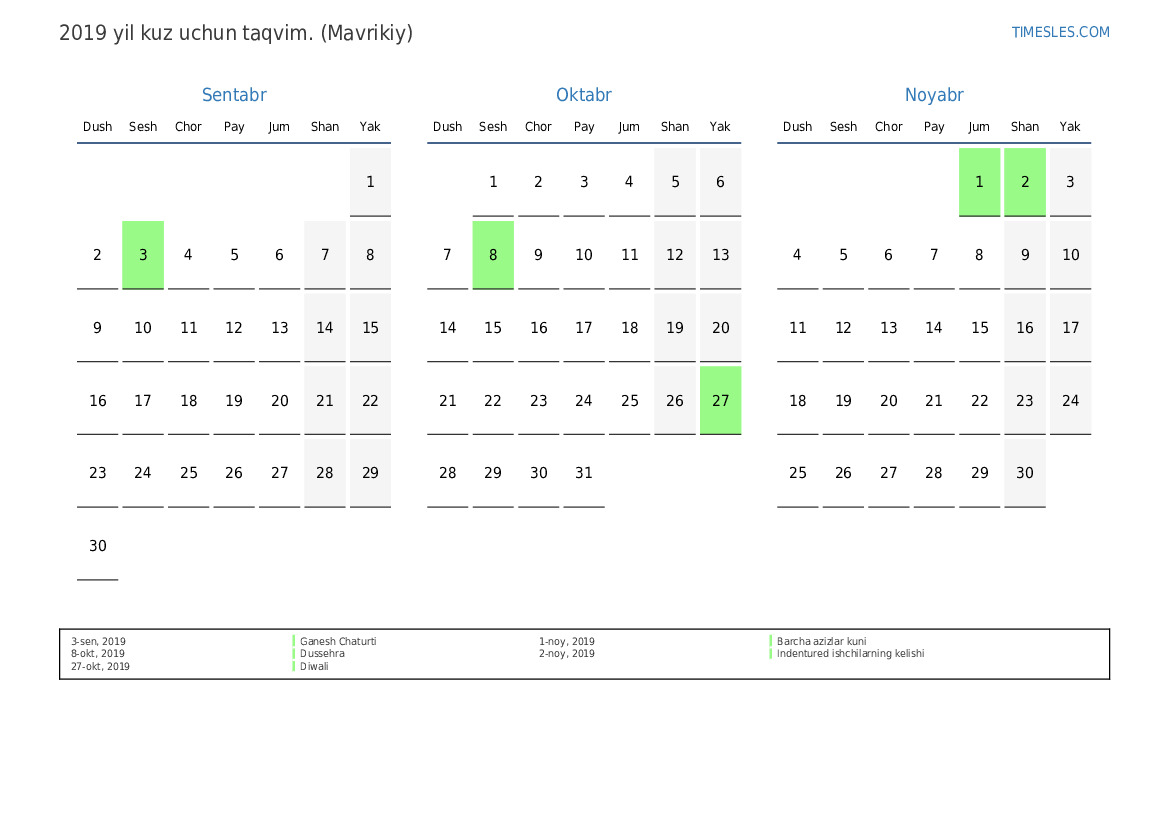The height and width of the screenshot is (827, 1169).
Task: Select the green October 27 Diwali cell
Action: click(x=720, y=400)
